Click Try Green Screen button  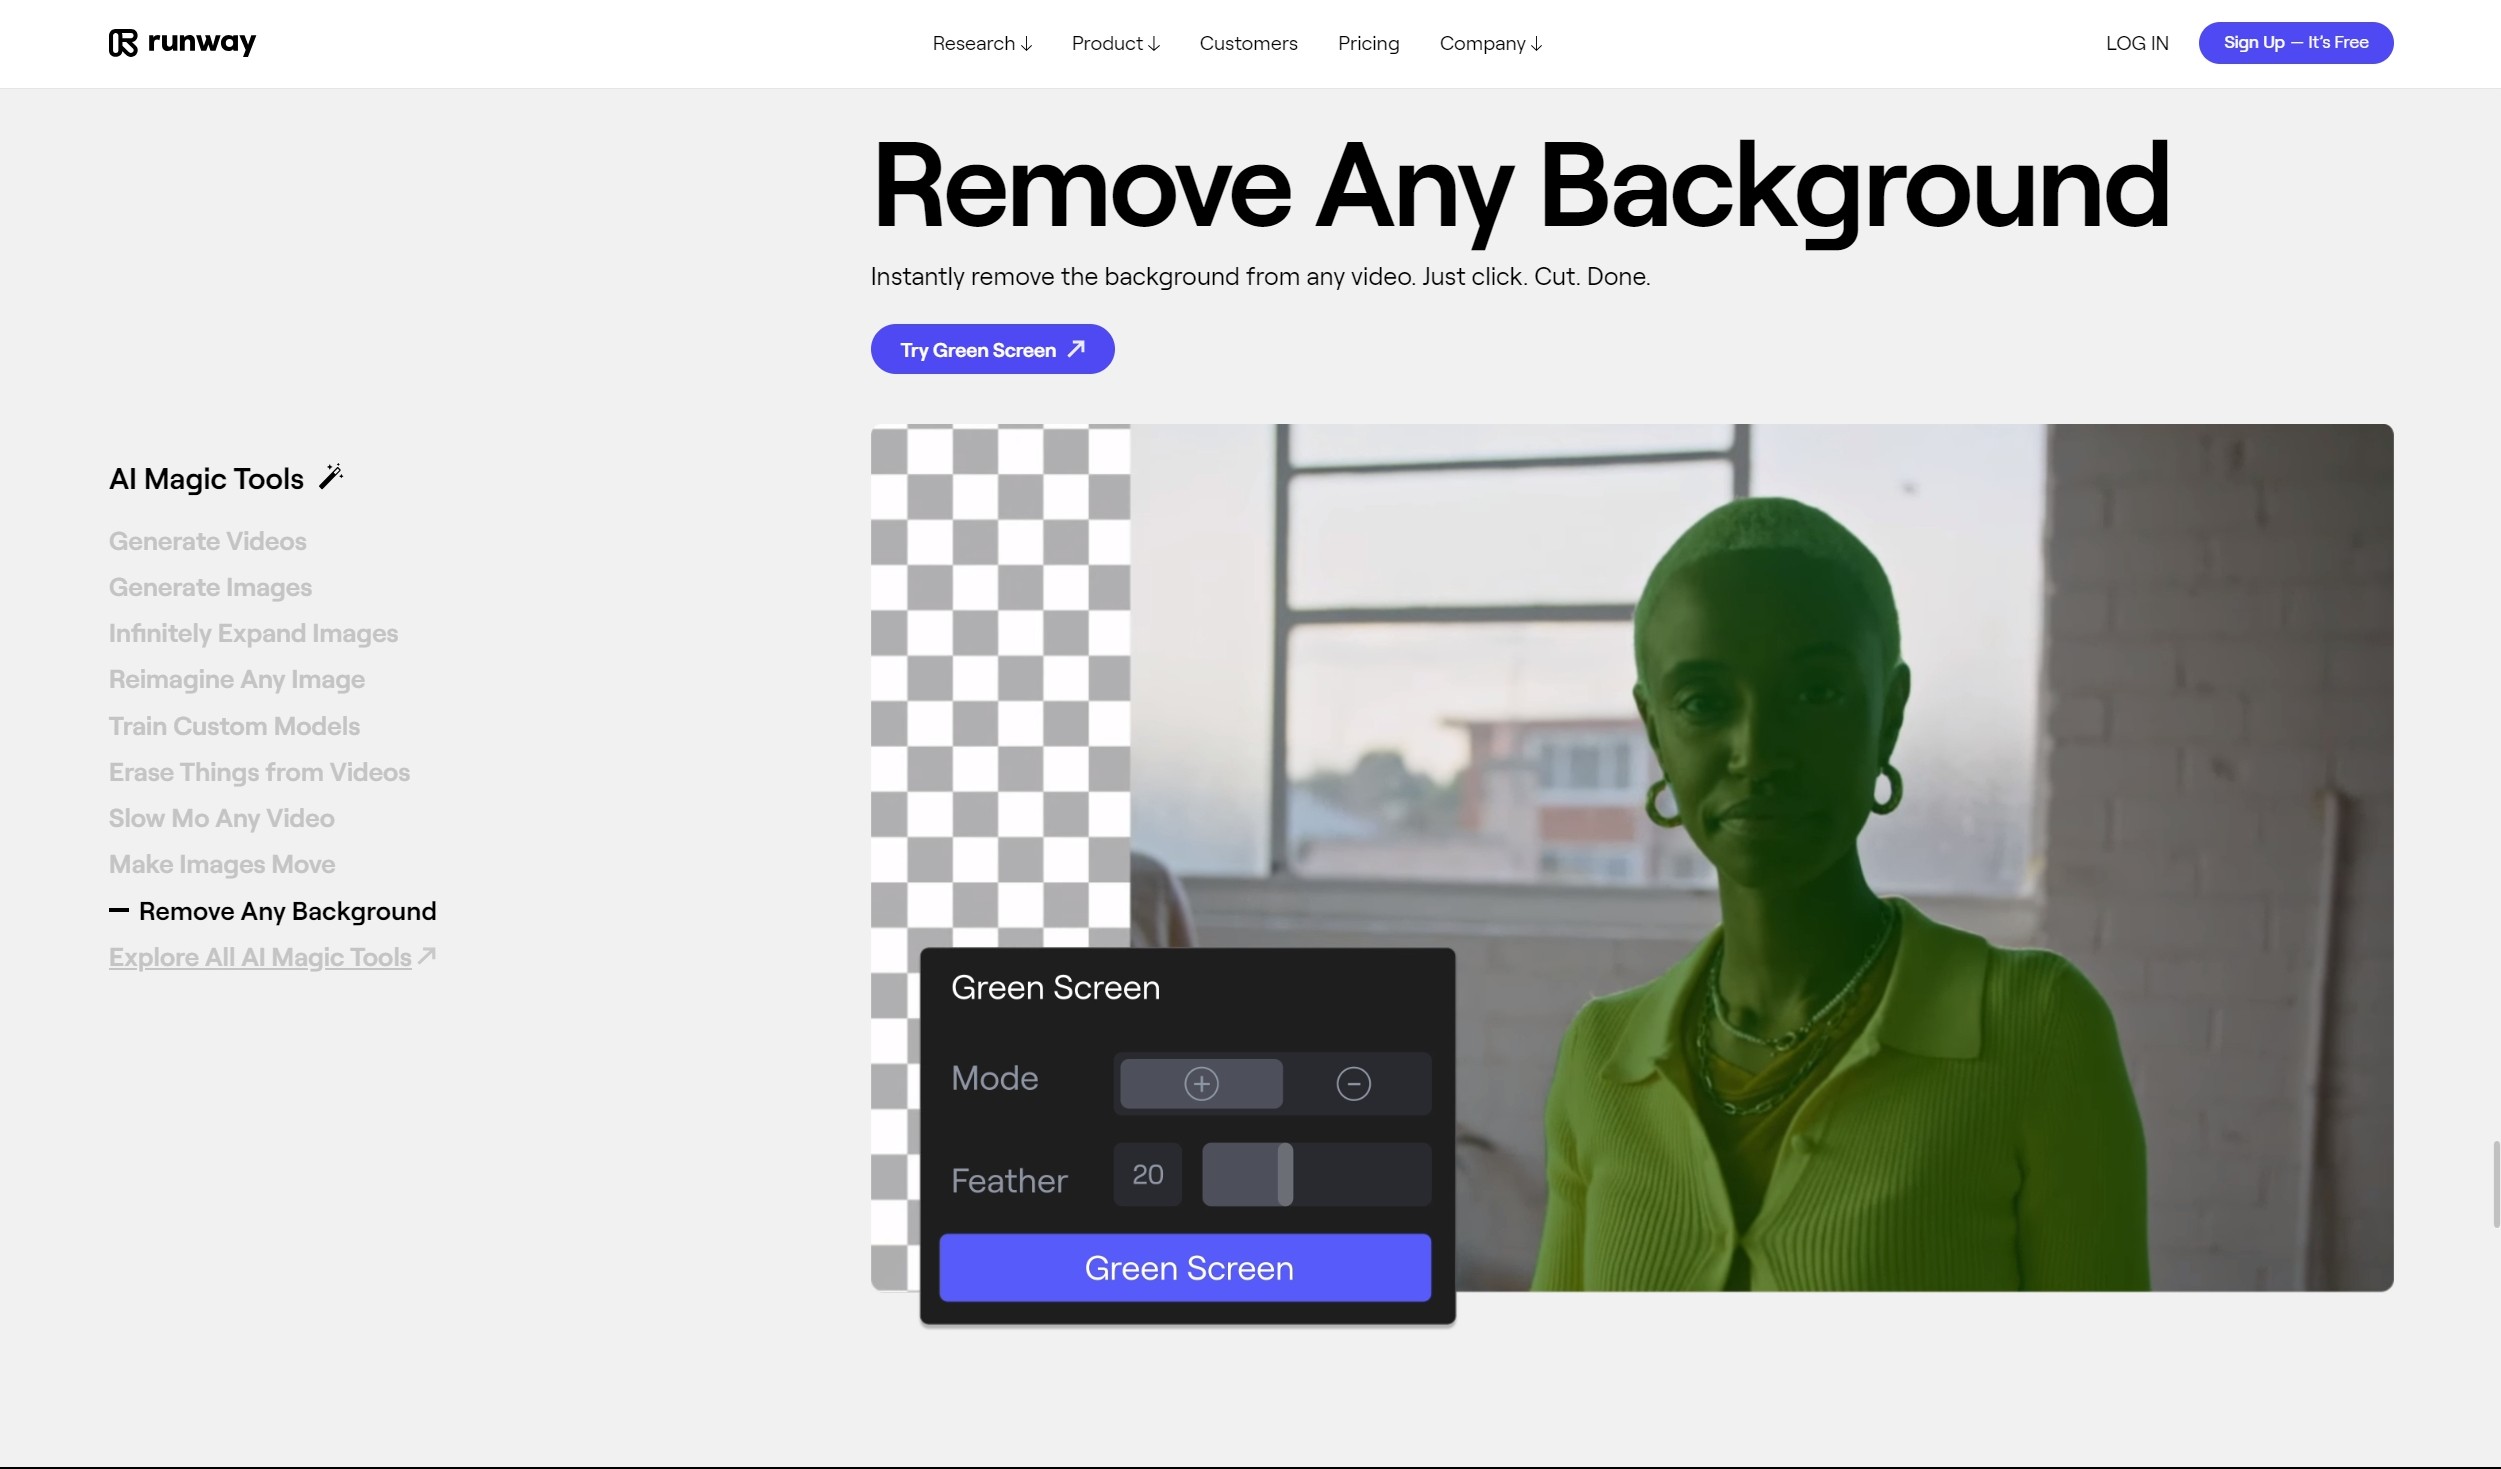click(x=992, y=349)
